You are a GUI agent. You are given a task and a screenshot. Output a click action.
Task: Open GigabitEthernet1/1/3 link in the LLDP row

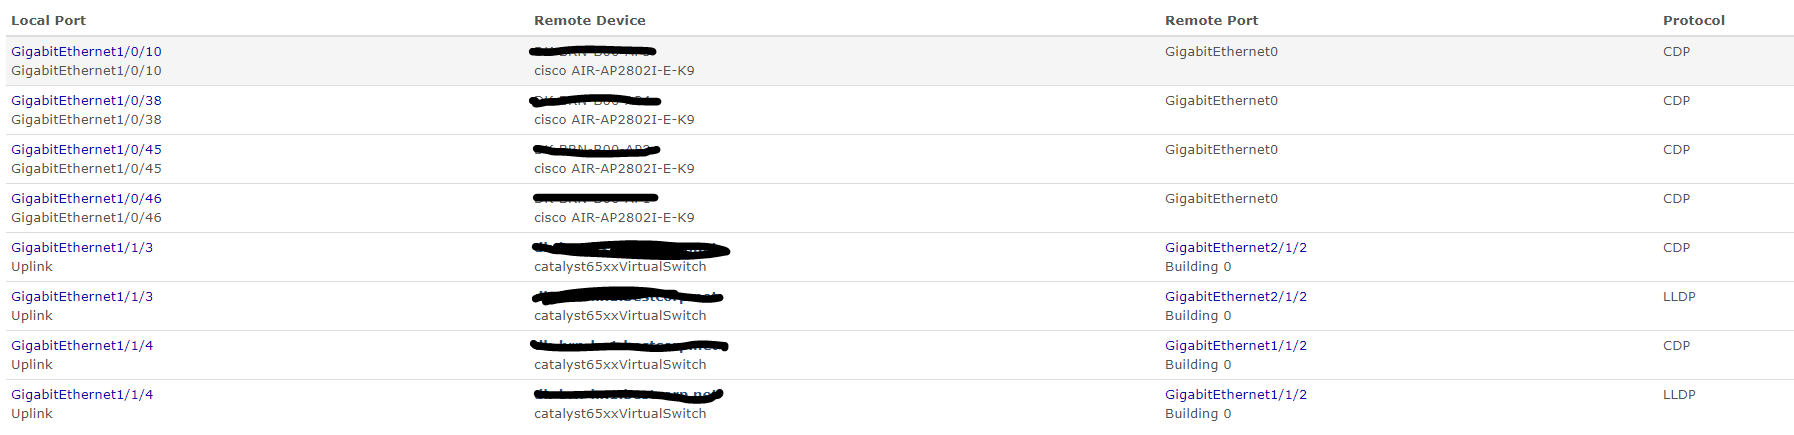82,297
